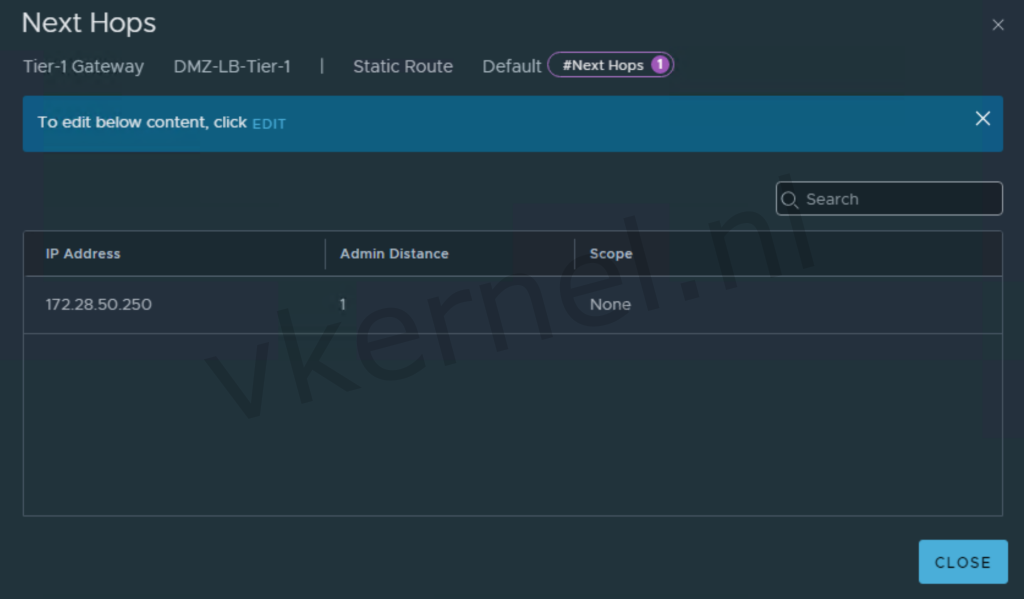Click the Scope column header
1024x599 pixels.
611,254
